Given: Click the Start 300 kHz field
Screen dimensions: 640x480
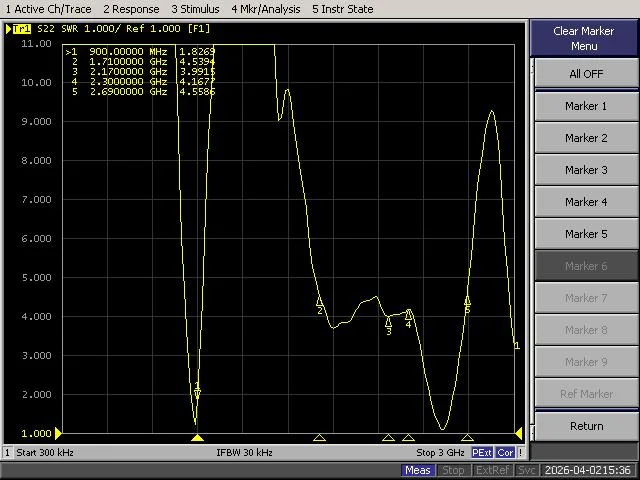Looking at the screenshot, I should click(45, 453).
